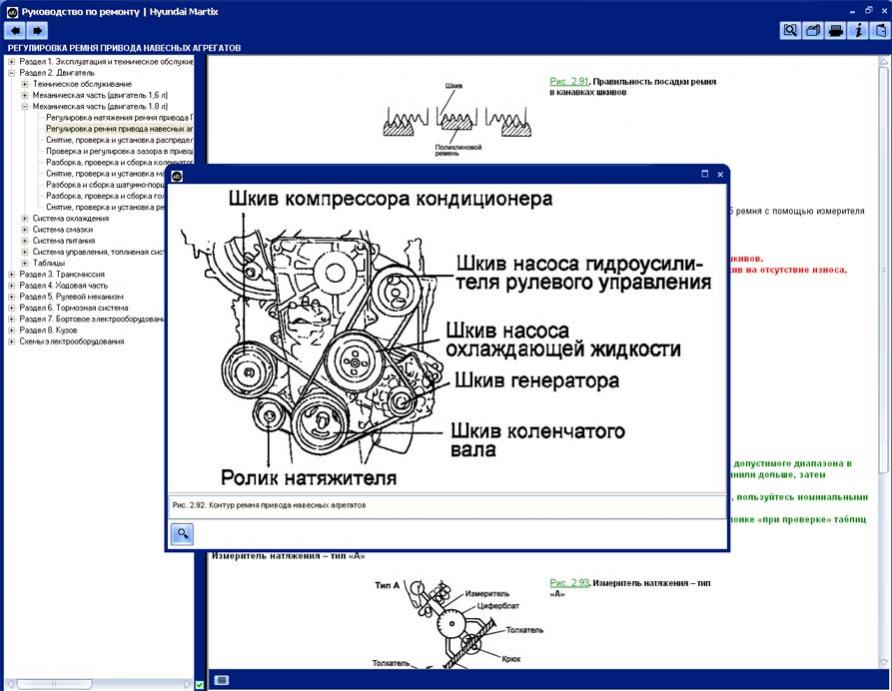This screenshot has width=892, height=691.
Task: Click the small status bar icon at bottom
Action: (221, 680)
